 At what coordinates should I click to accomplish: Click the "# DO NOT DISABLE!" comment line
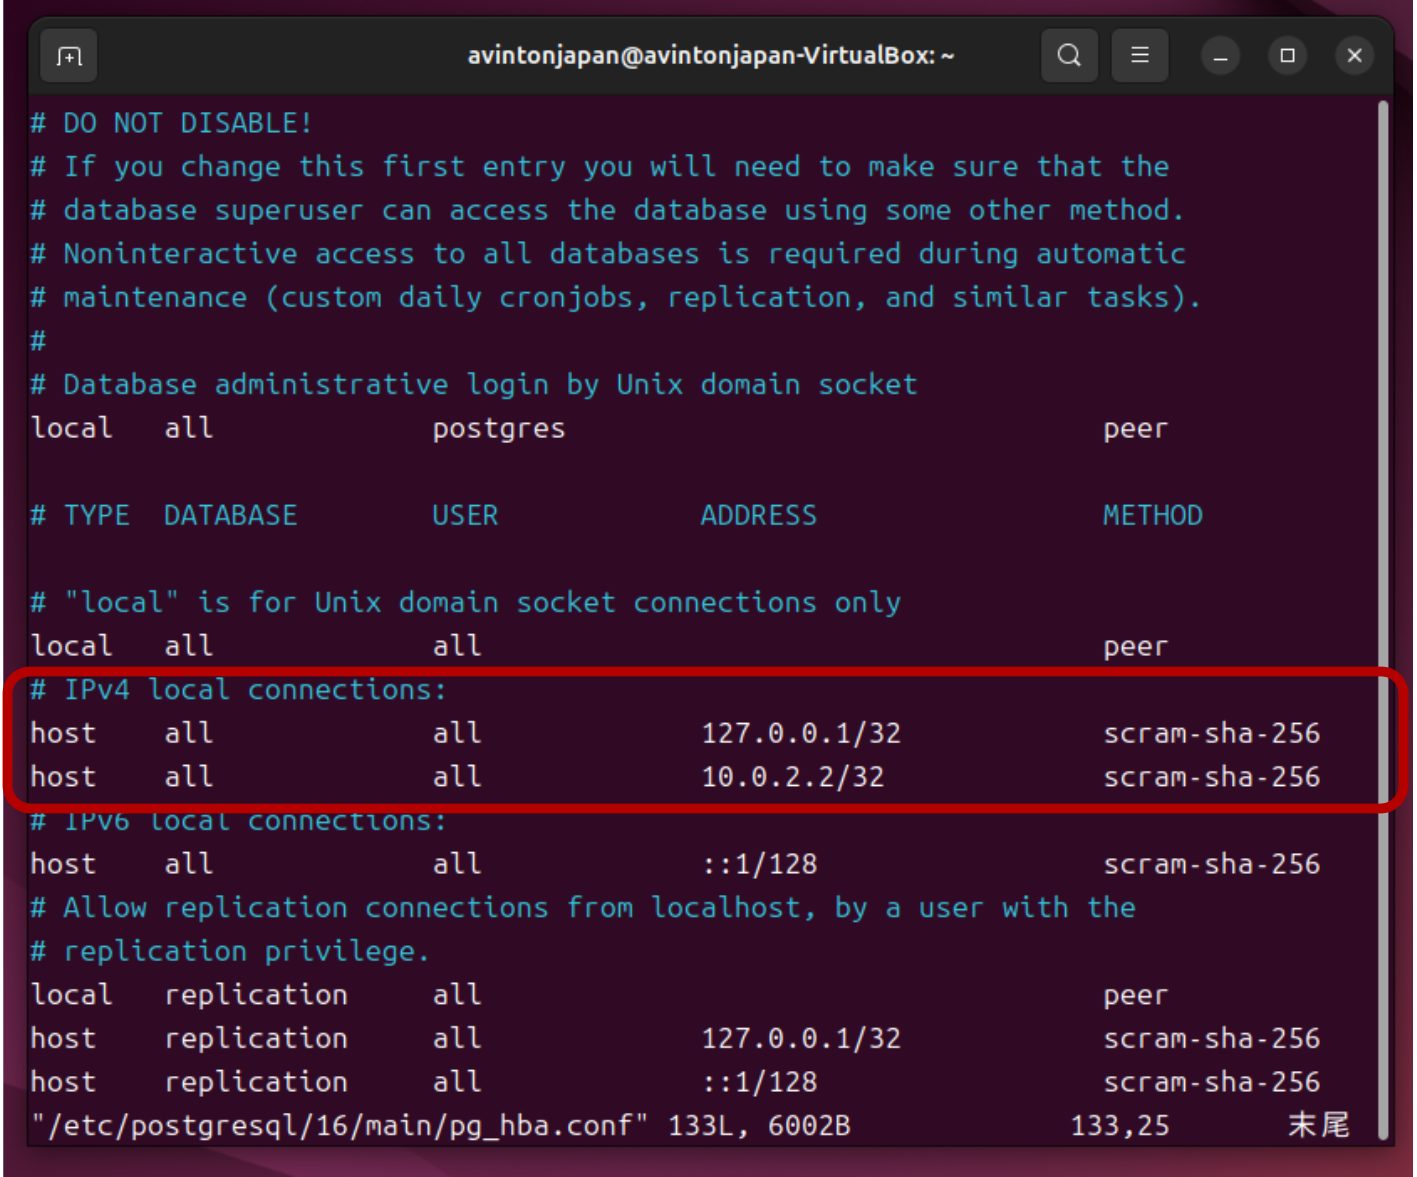click(171, 123)
